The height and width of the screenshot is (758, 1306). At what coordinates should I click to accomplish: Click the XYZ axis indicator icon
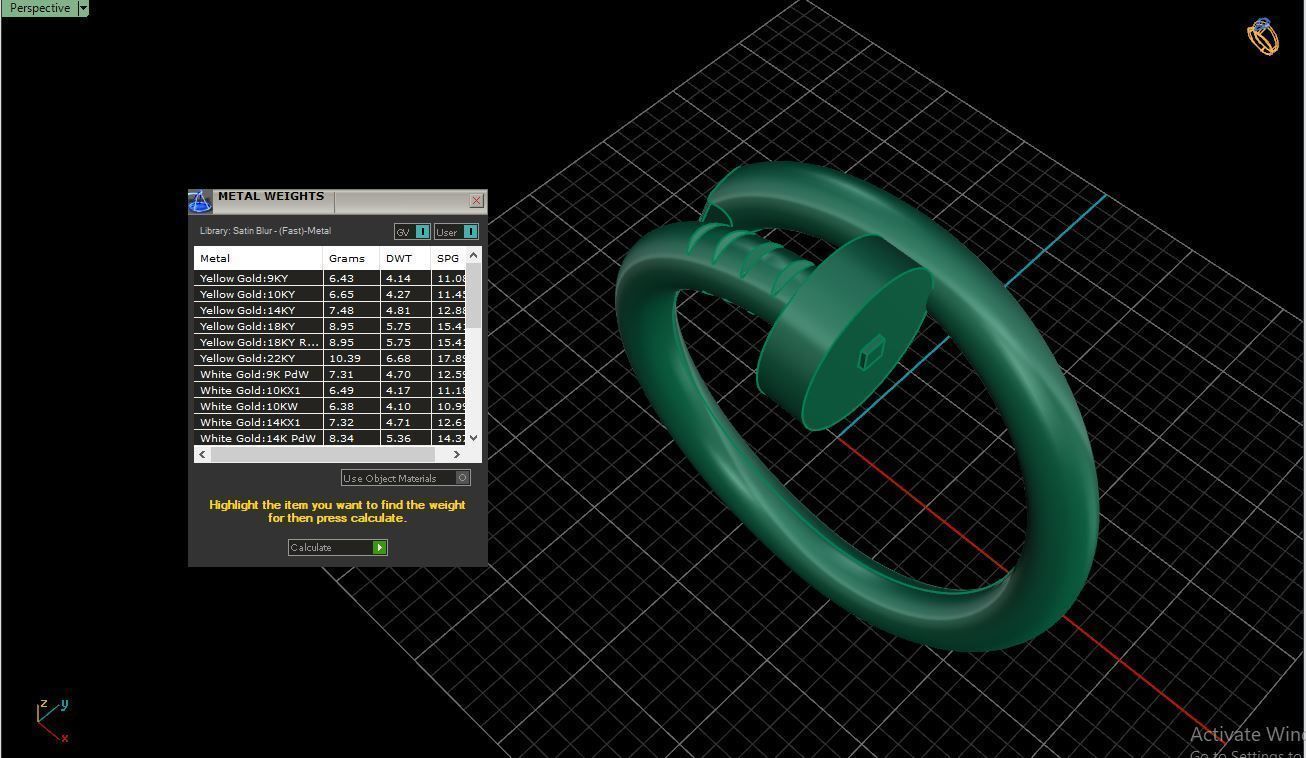tap(52, 721)
